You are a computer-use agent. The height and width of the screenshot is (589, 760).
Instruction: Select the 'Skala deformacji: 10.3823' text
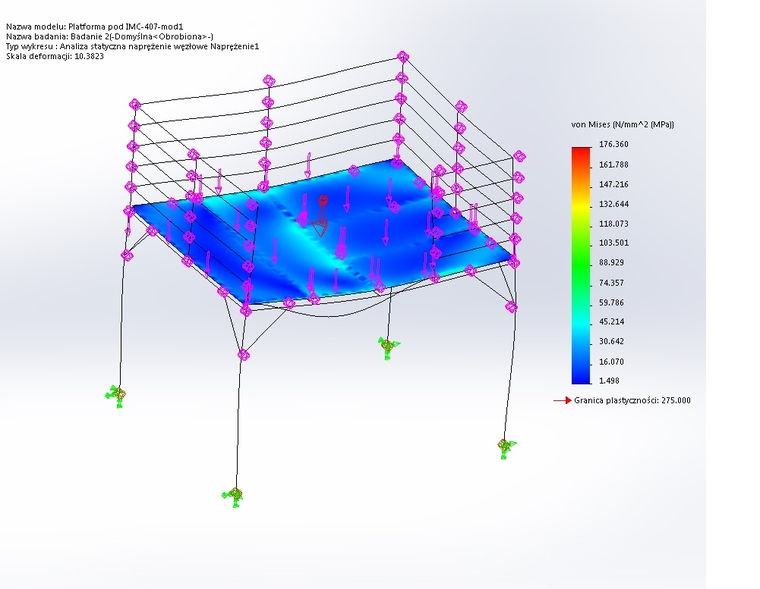coord(55,56)
